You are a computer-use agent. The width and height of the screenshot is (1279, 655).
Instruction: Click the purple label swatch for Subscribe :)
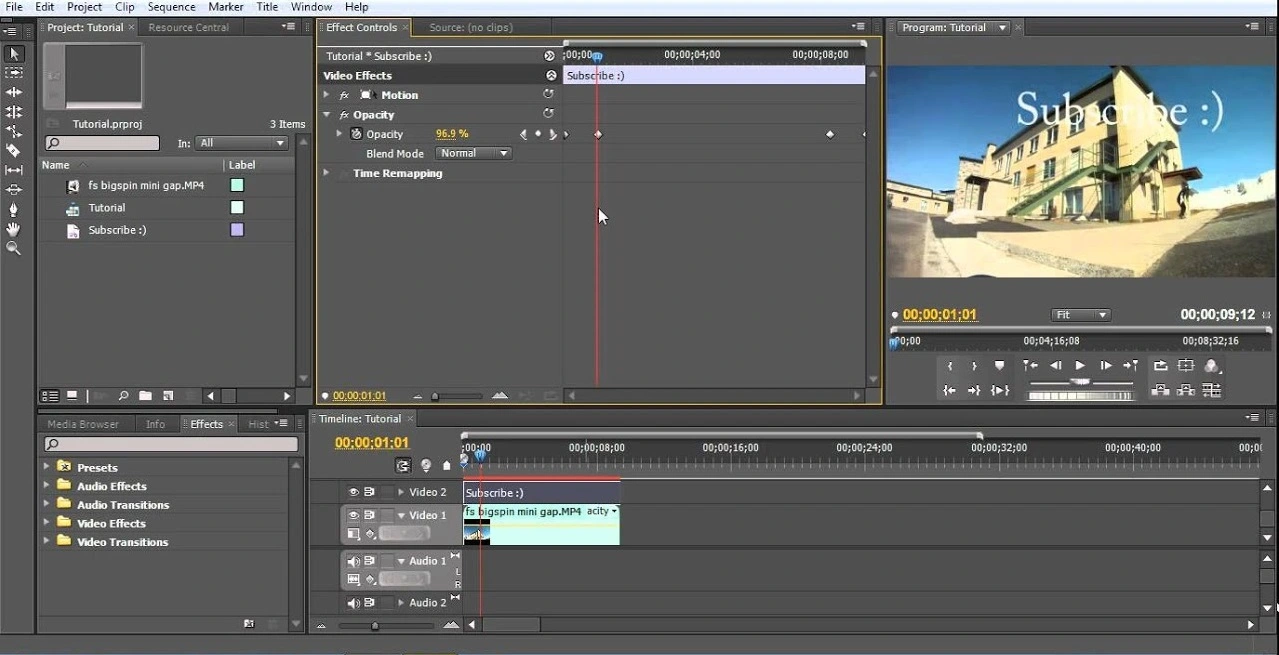pyautogui.click(x=237, y=230)
